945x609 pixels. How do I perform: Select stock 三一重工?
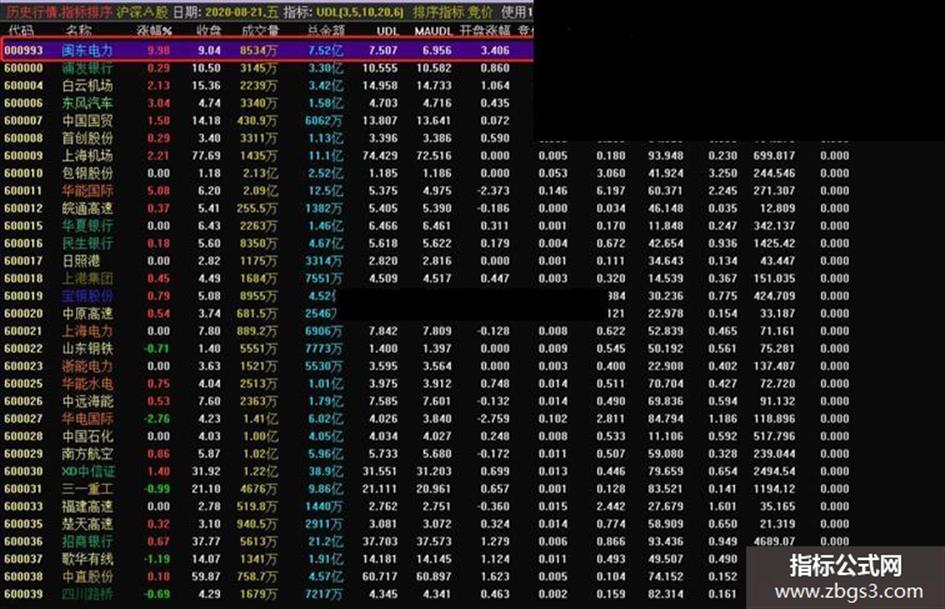click(x=87, y=489)
